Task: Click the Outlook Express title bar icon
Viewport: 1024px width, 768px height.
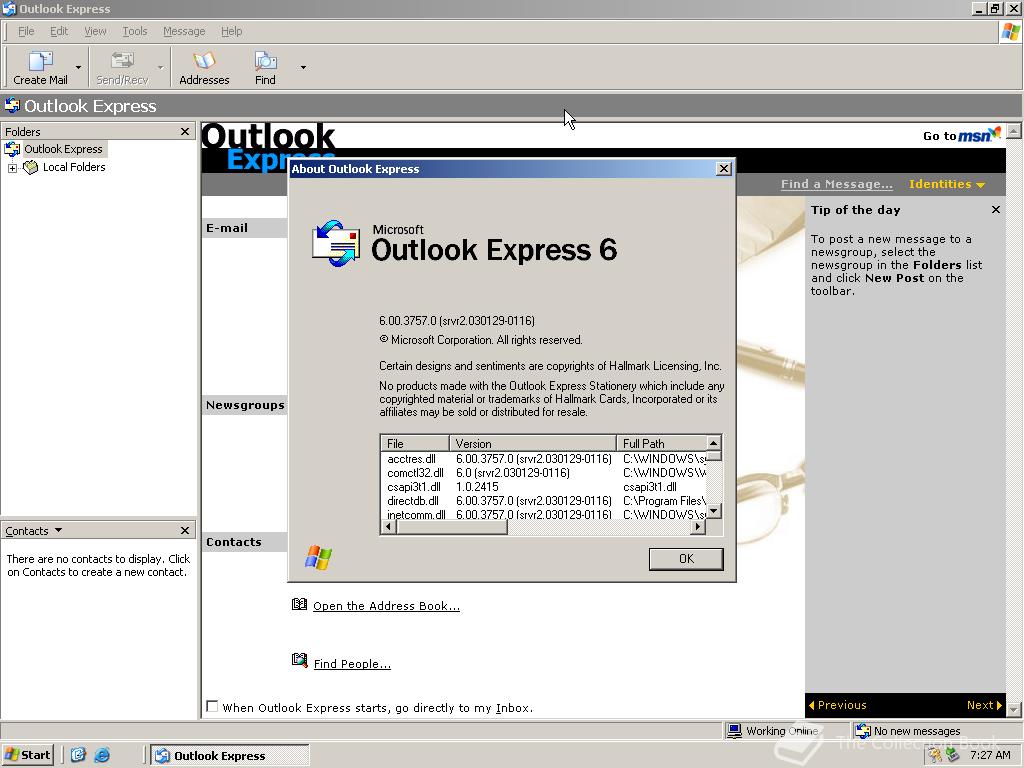Action: point(9,8)
